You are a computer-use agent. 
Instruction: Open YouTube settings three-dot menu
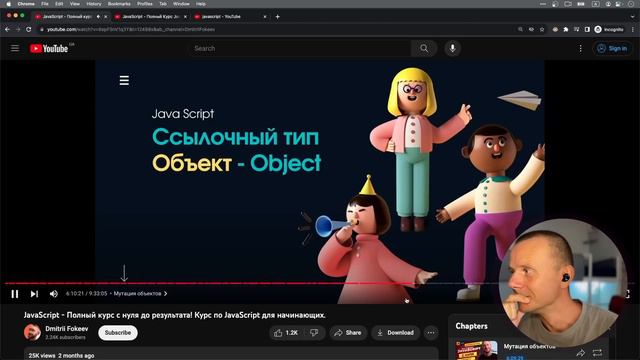click(580, 49)
